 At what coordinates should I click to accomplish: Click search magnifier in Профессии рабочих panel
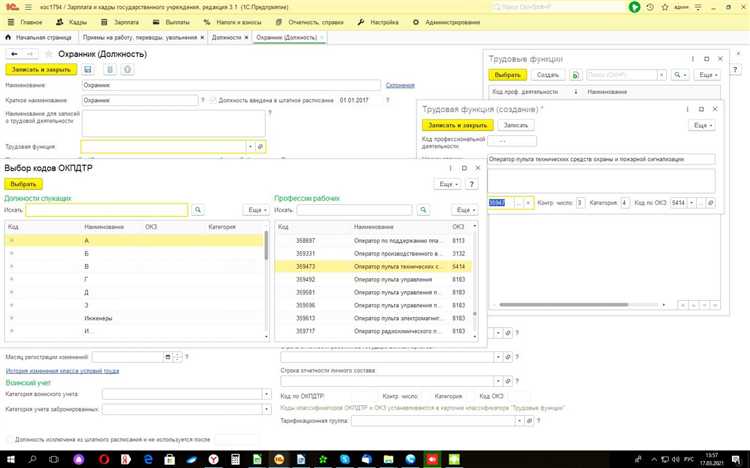423,210
